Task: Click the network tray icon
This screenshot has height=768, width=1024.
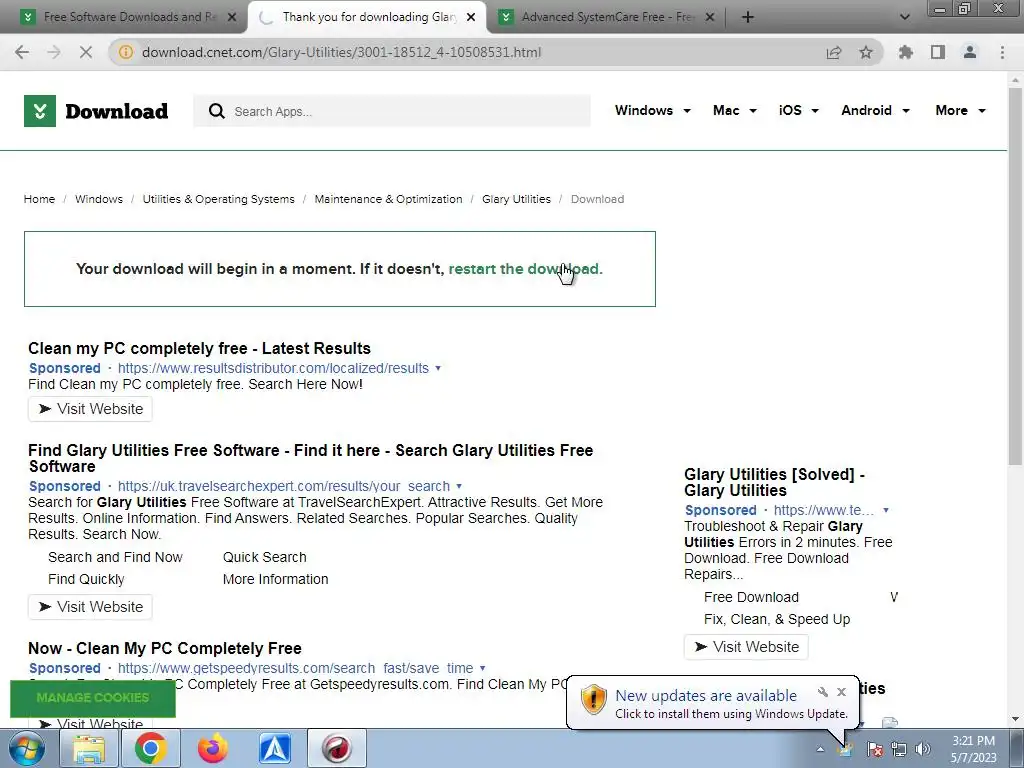Action: 899,749
